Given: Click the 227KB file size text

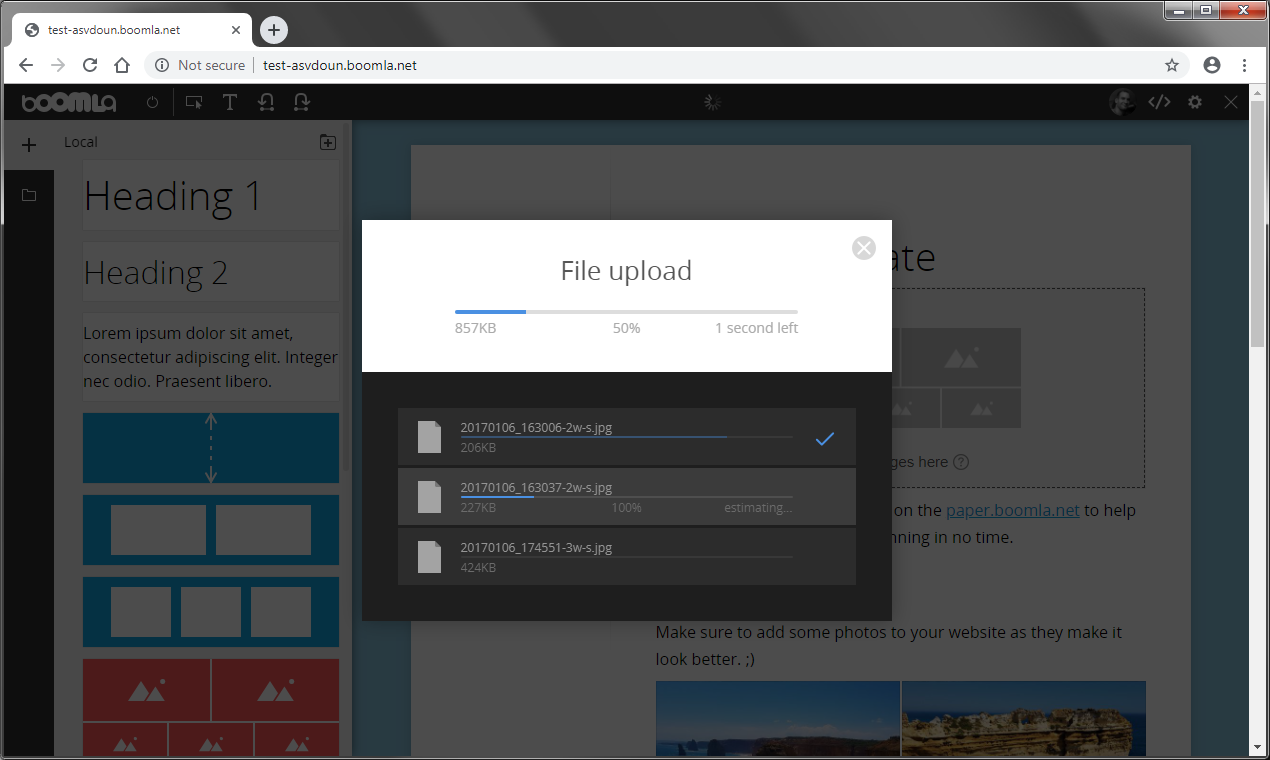Looking at the screenshot, I should point(478,508).
